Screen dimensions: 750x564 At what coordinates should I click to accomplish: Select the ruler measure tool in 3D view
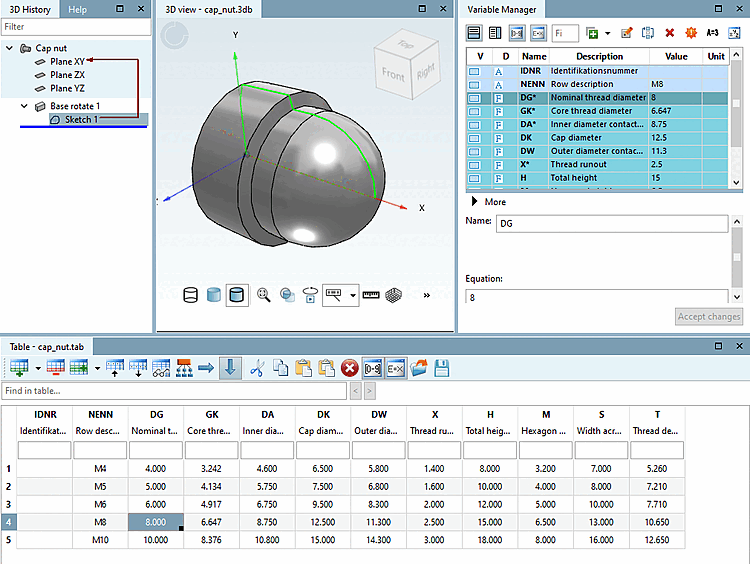[371, 295]
